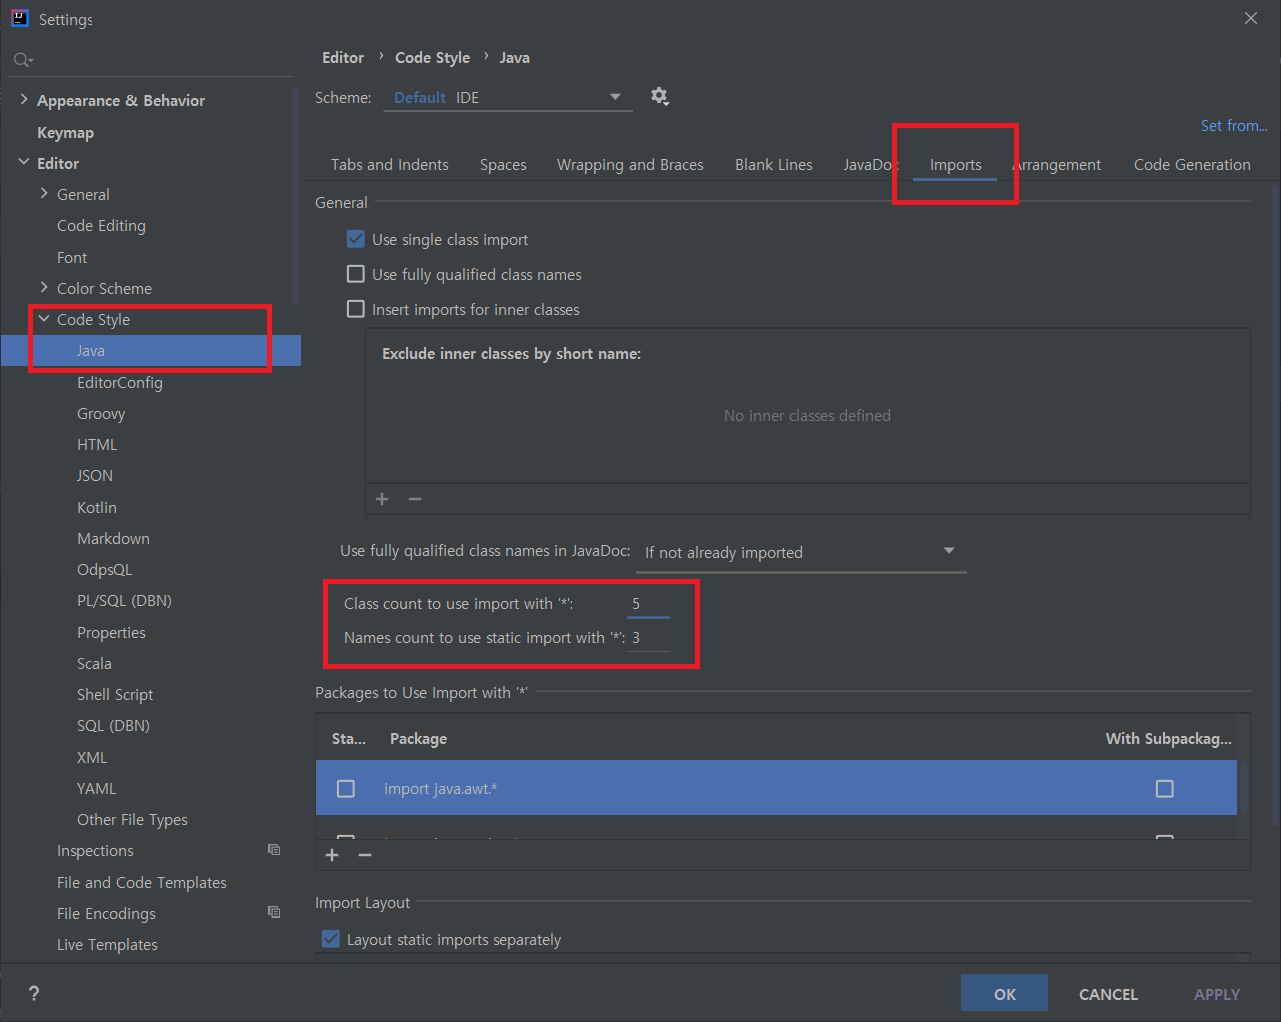Click Editor in the breadcrumb
The width and height of the screenshot is (1281, 1022).
tap(343, 58)
